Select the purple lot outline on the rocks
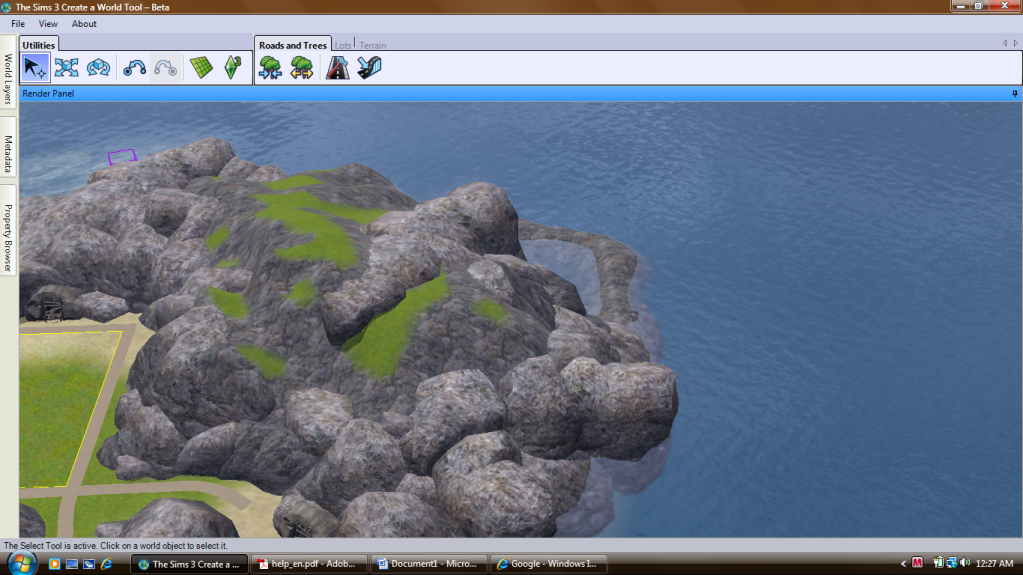The width and height of the screenshot is (1023, 575). point(122,157)
